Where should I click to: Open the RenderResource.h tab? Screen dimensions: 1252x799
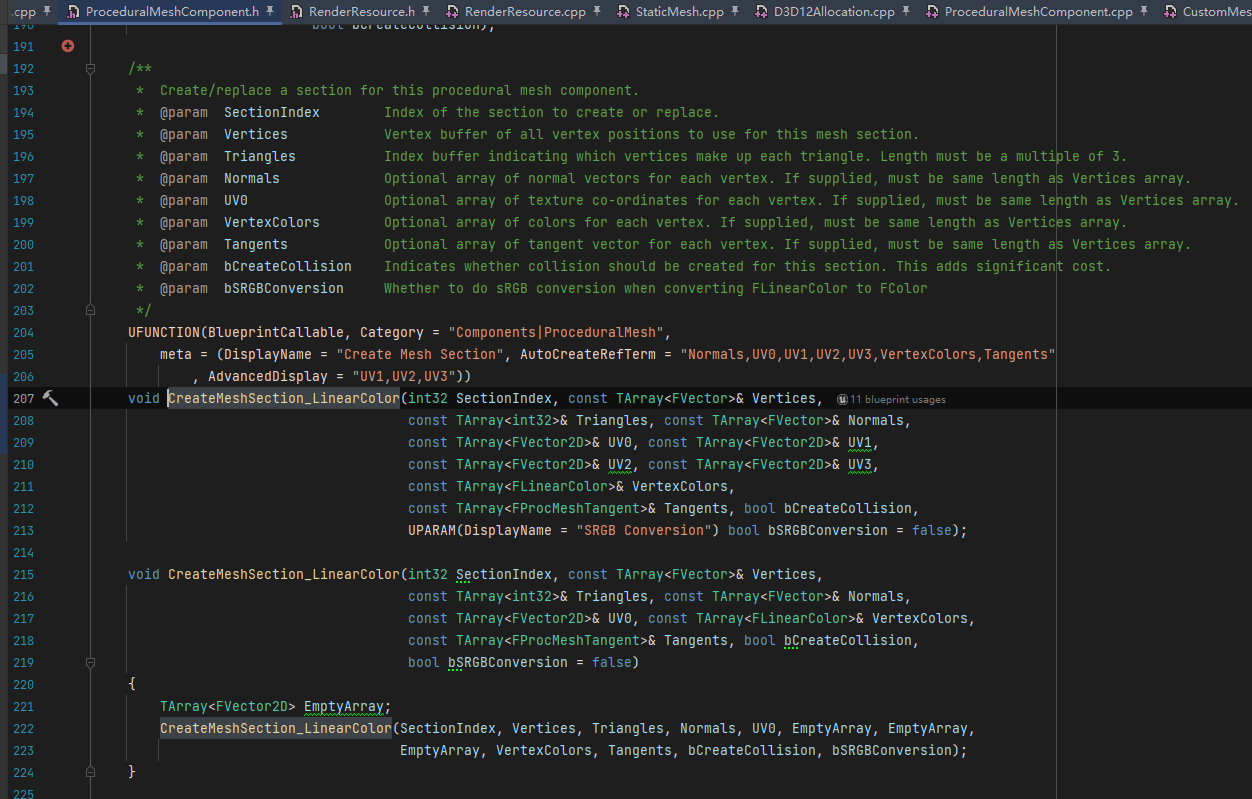[361, 12]
